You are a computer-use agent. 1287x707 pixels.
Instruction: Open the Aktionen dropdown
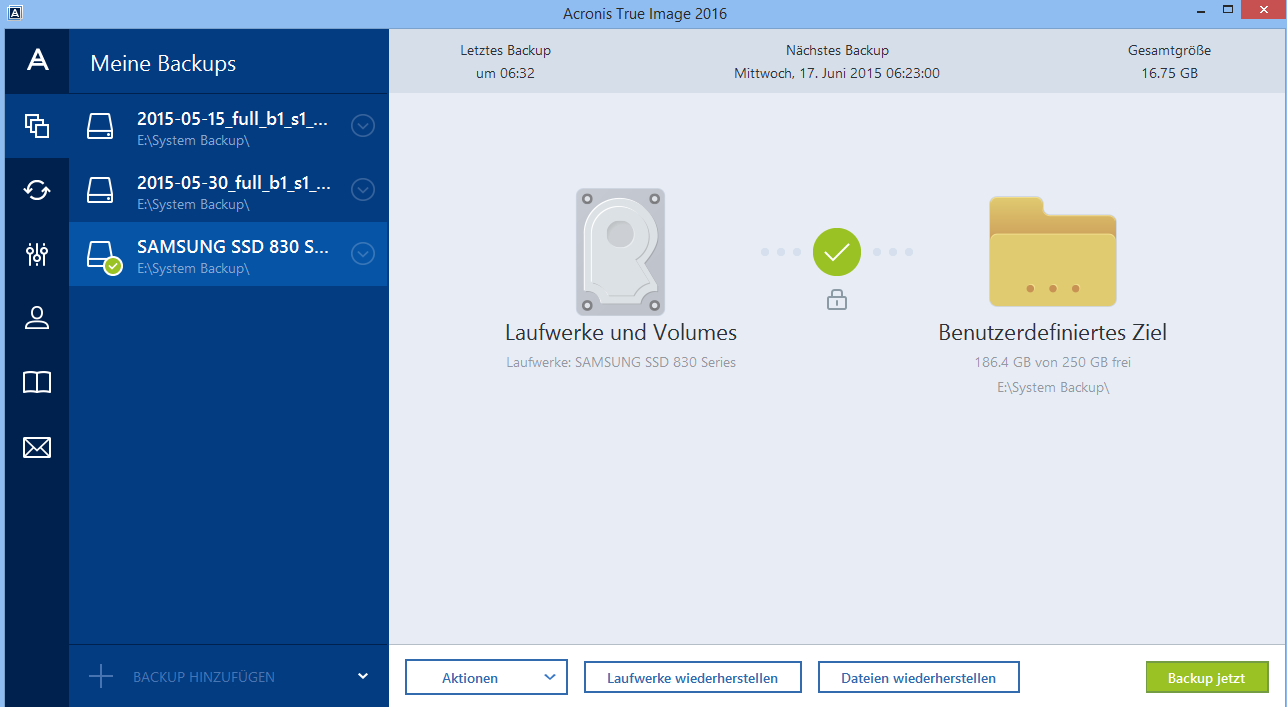[x=486, y=677]
